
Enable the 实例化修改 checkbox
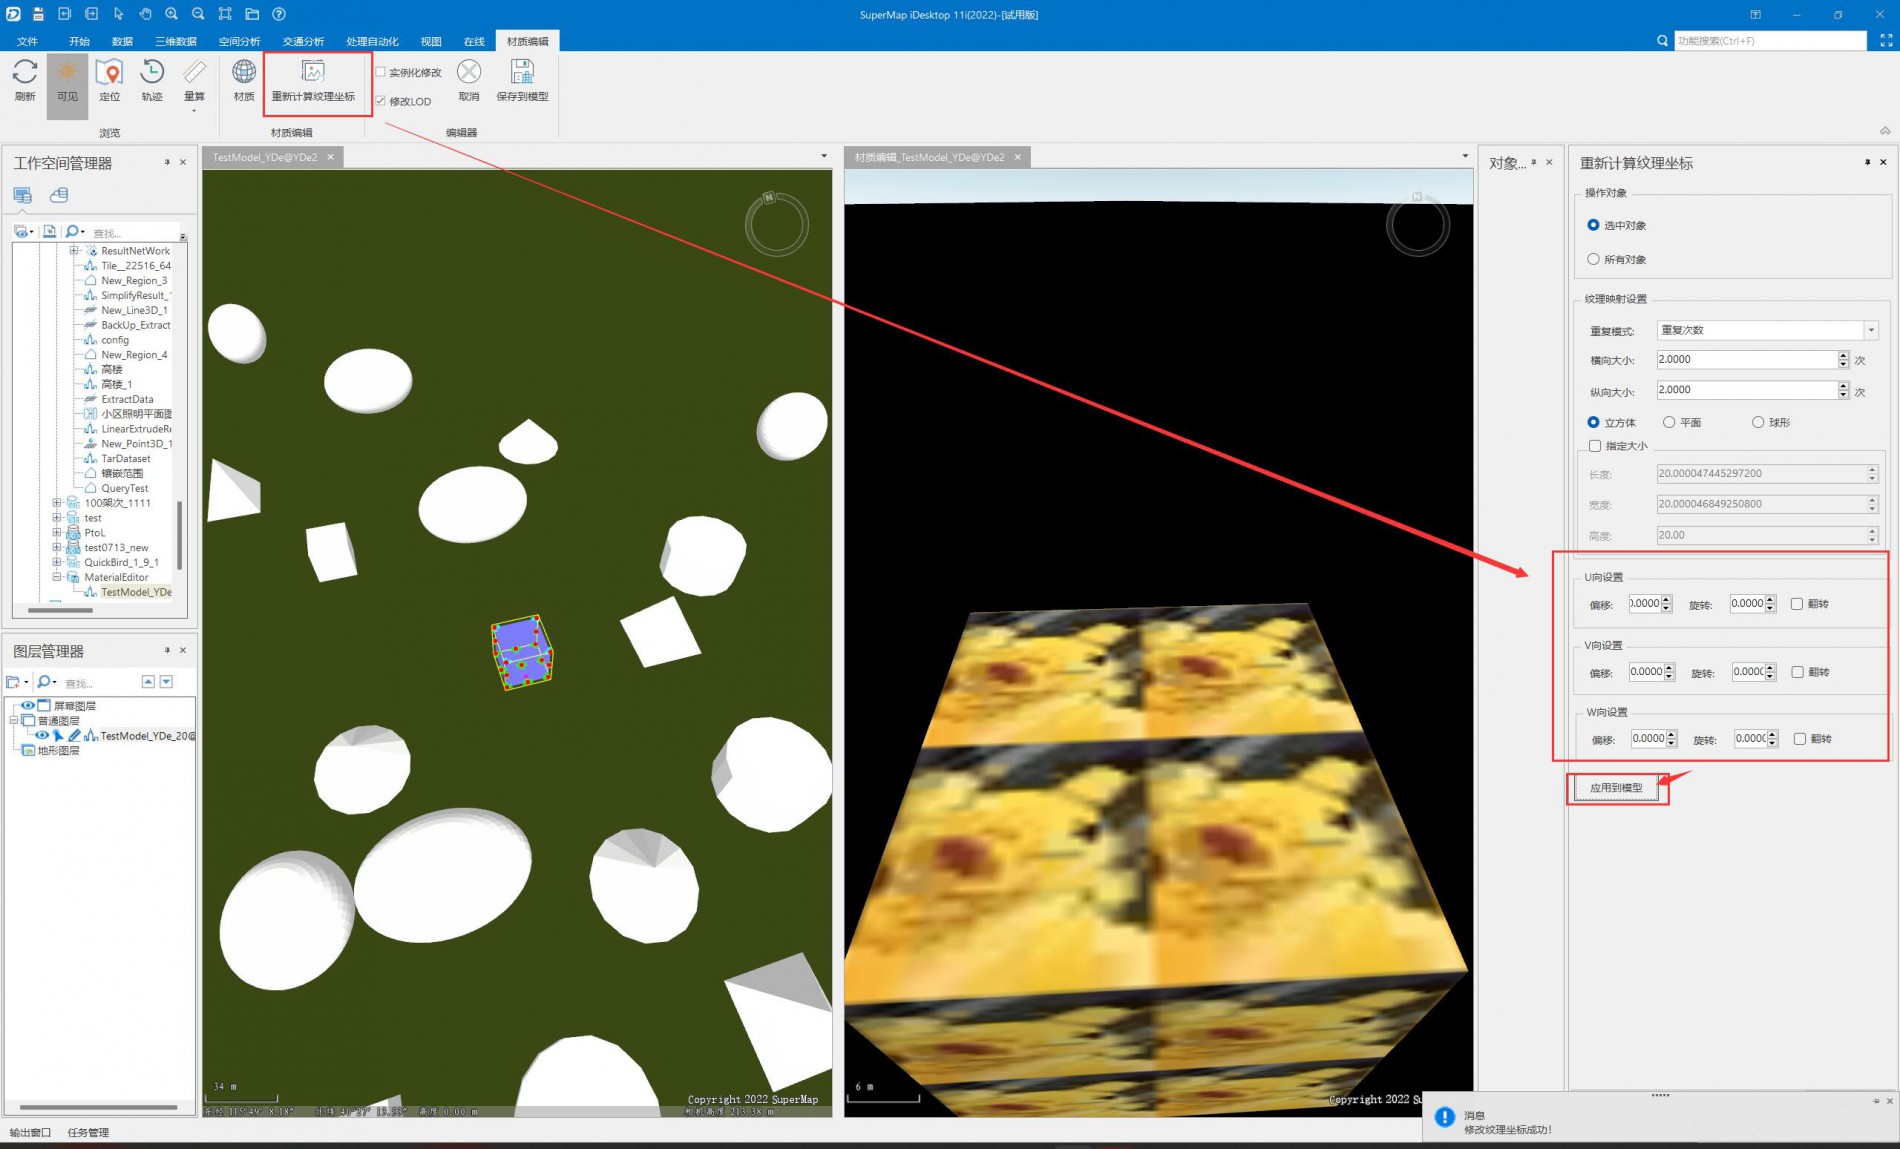click(381, 72)
